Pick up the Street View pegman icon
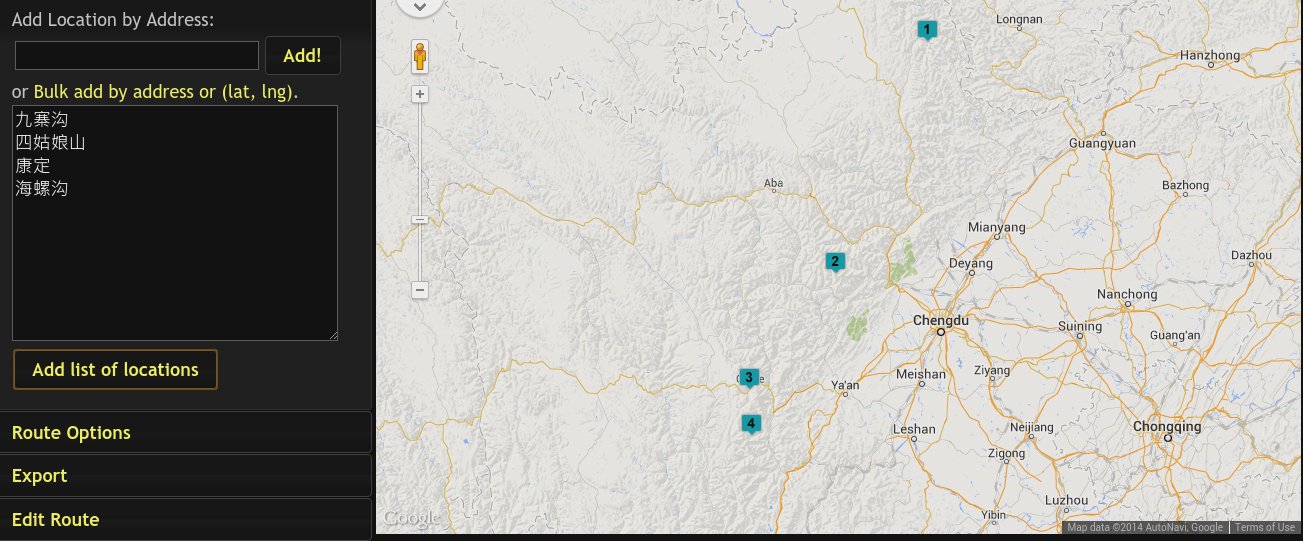The height and width of the screenshot is (541, 1303). click(420, 57)
